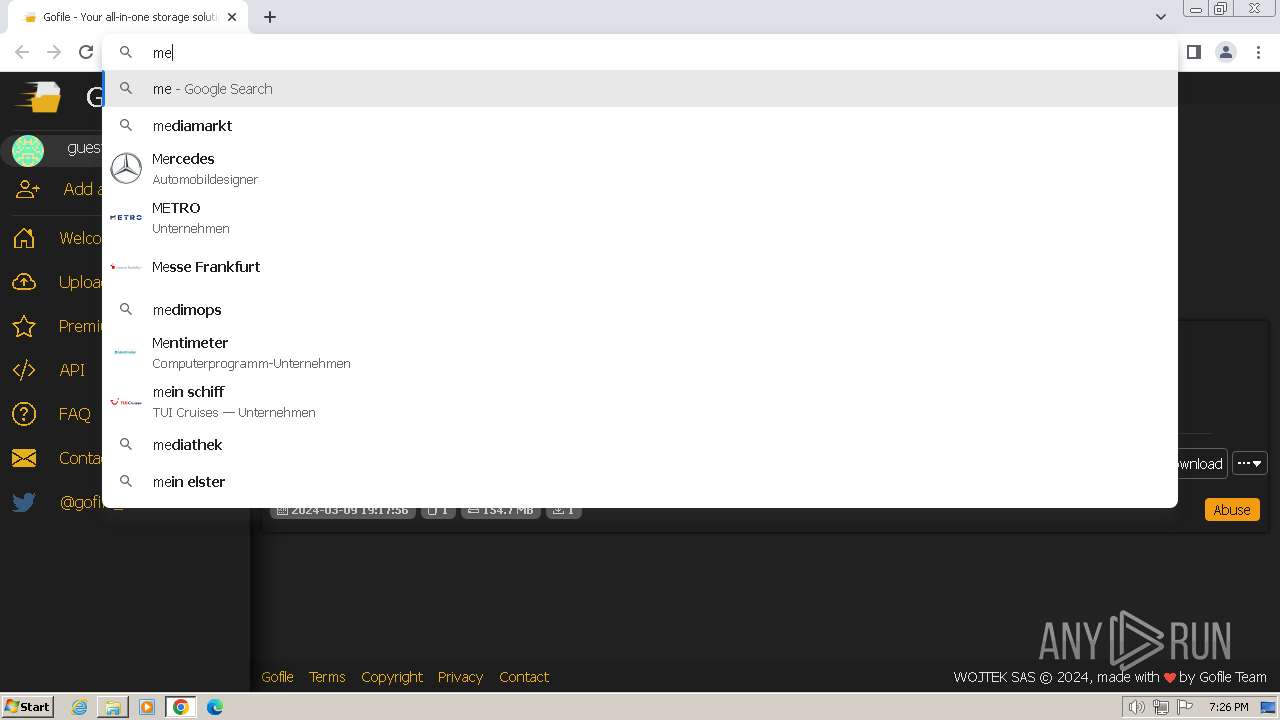This screenshot has width=1280, height=720.
Task: Open the Contact footer link
Action: point(524,677)
